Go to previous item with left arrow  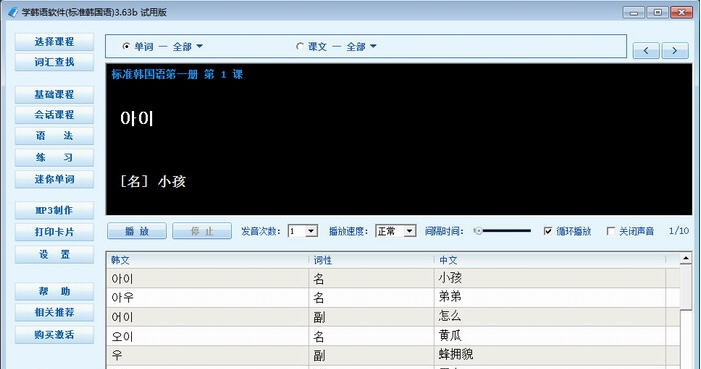646,51
